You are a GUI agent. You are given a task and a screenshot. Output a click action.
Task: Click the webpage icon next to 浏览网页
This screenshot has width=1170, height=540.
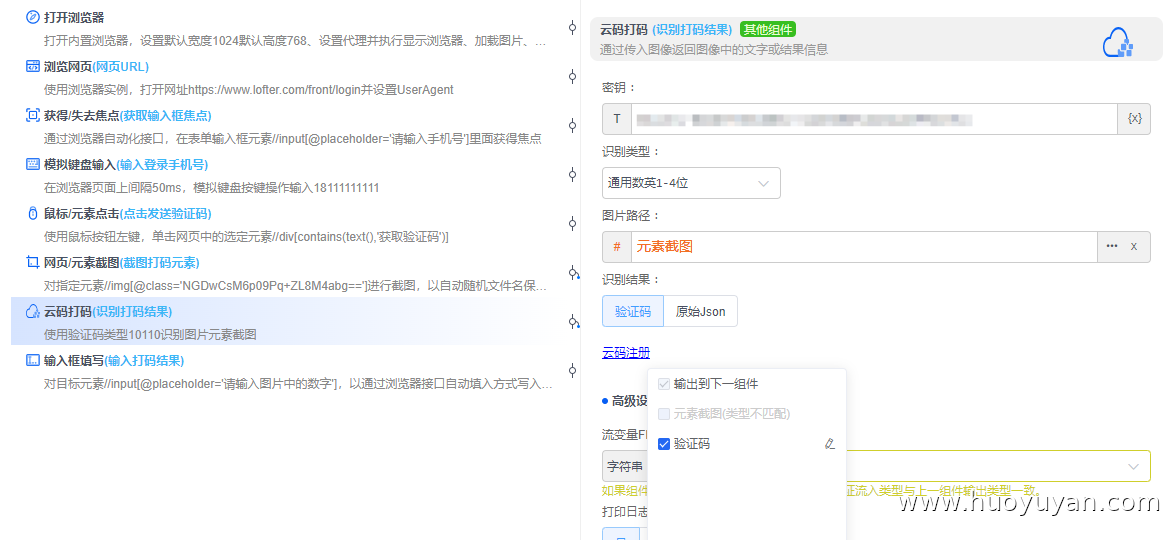click(32, 66)
